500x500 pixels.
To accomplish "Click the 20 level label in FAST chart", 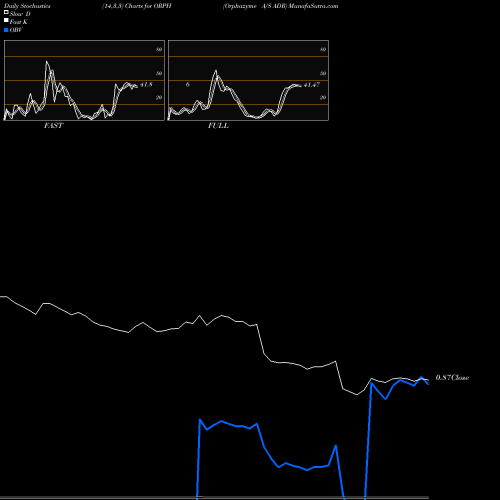I will tap(159, 97).
